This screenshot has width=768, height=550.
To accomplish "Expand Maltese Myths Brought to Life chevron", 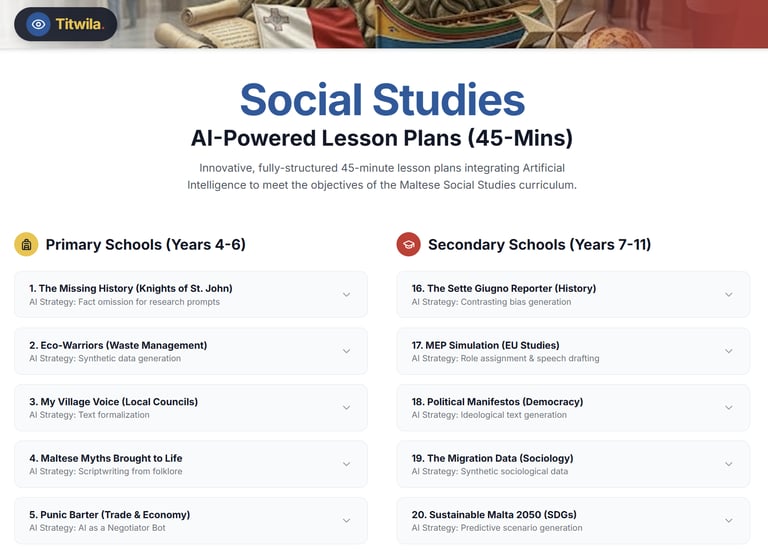I will click(x=346, y=464).
